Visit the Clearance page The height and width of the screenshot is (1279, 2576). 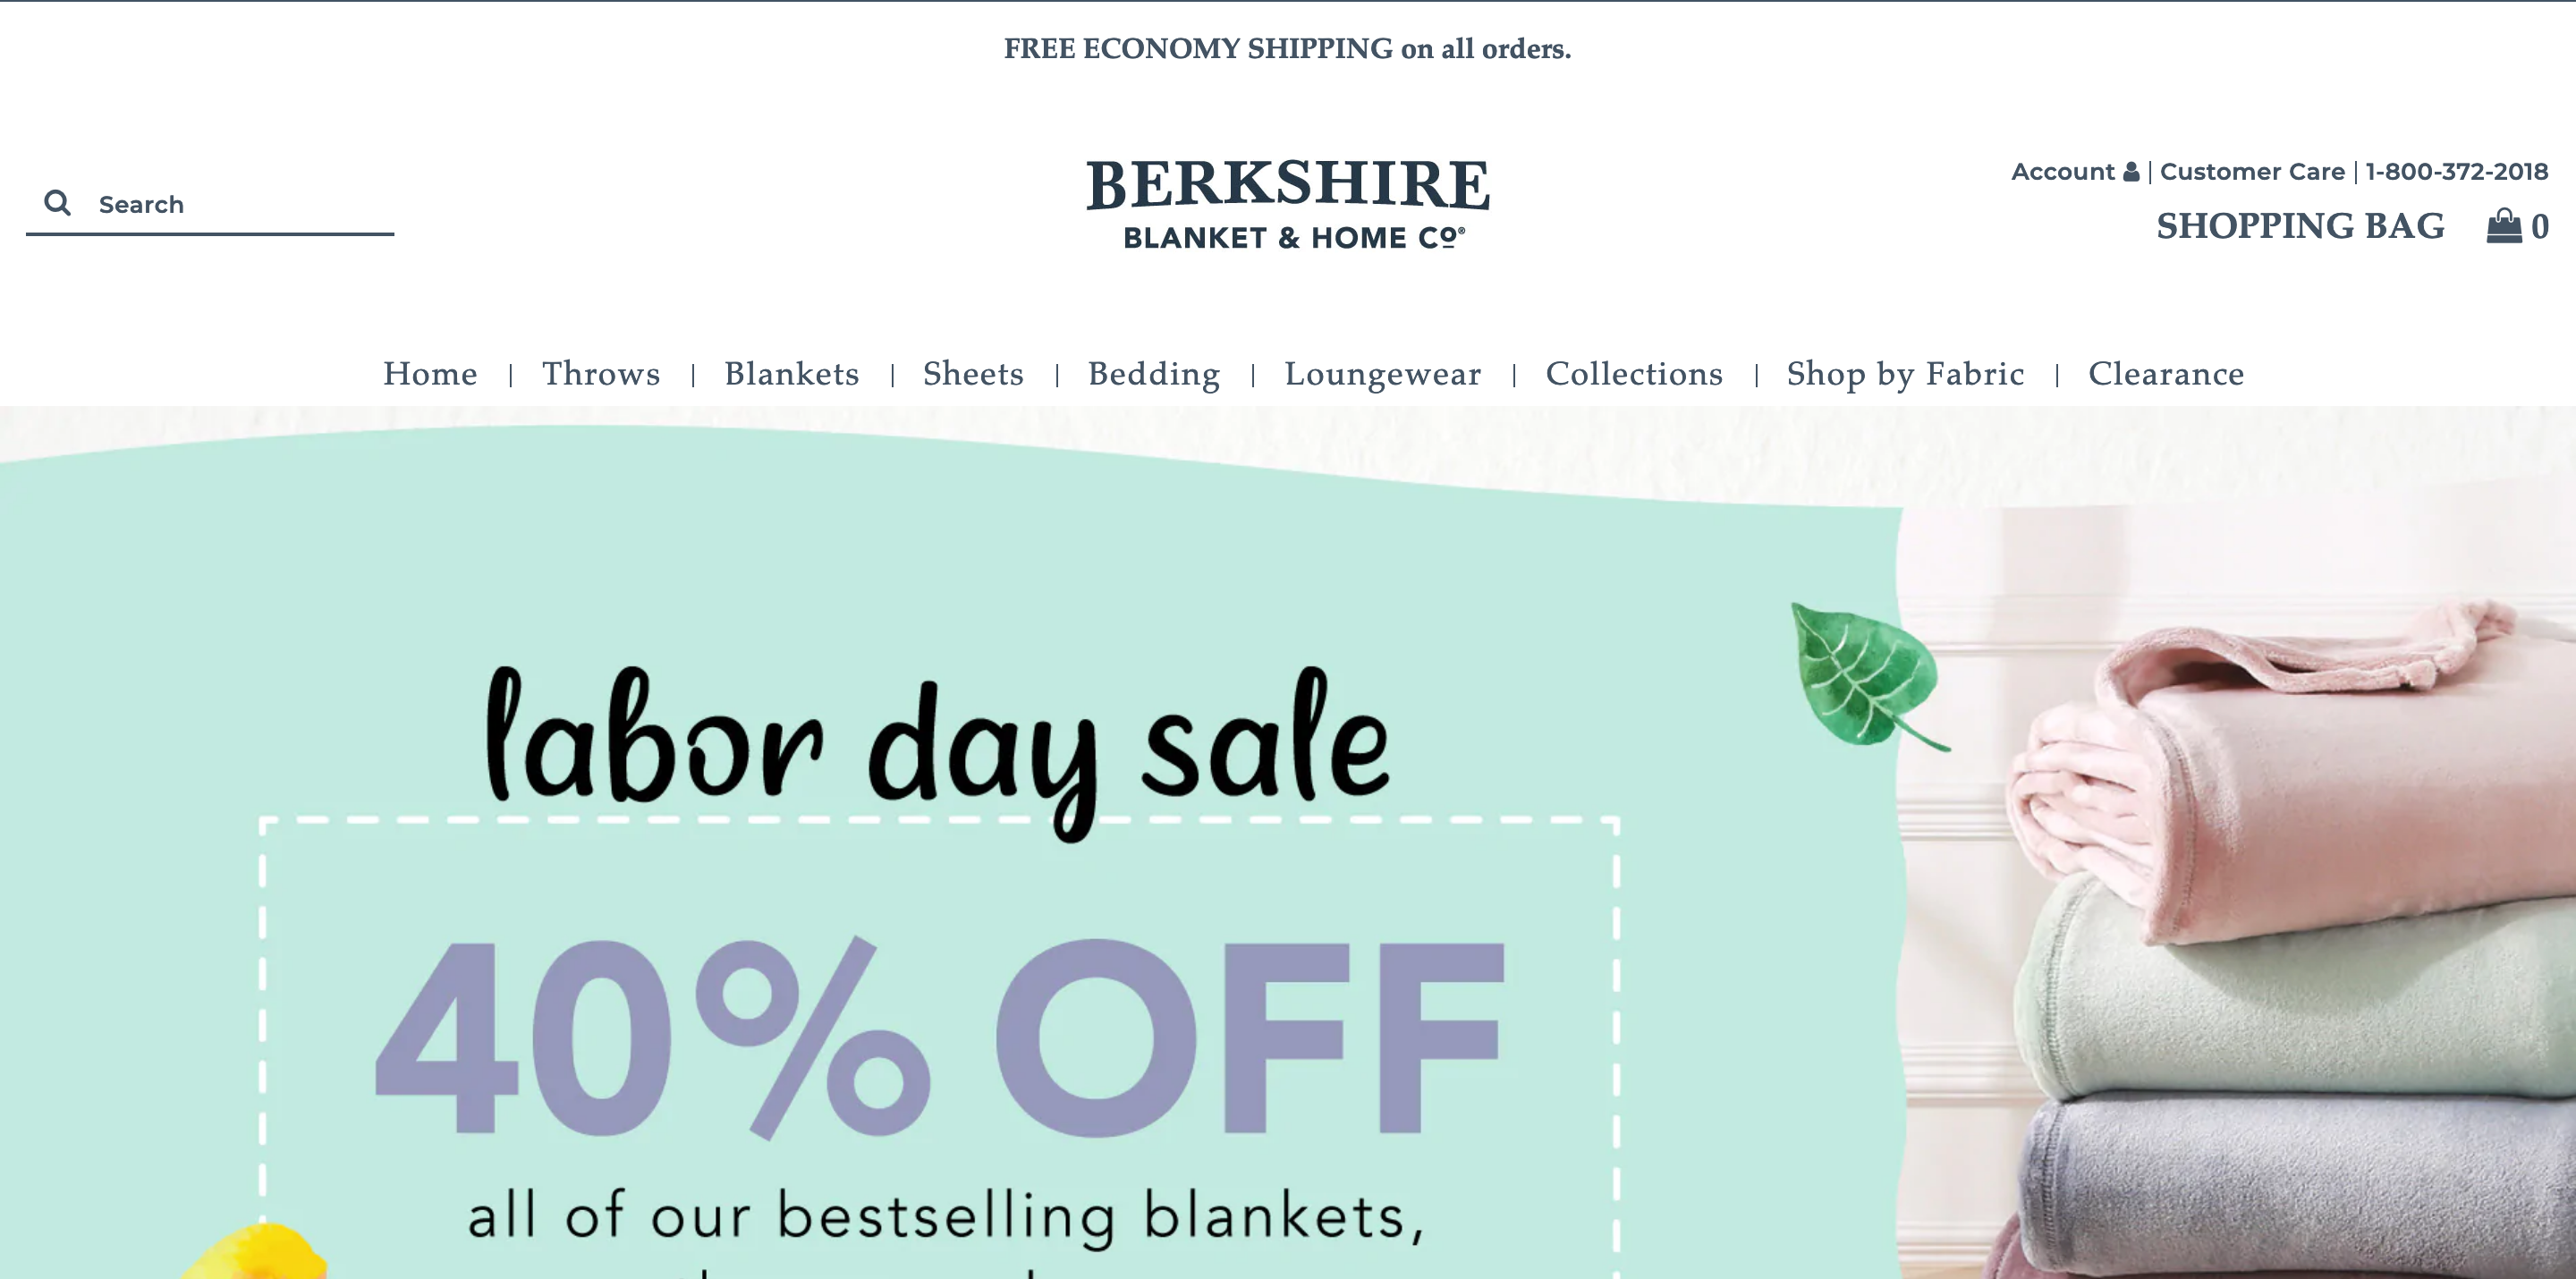pos(2166,374)
